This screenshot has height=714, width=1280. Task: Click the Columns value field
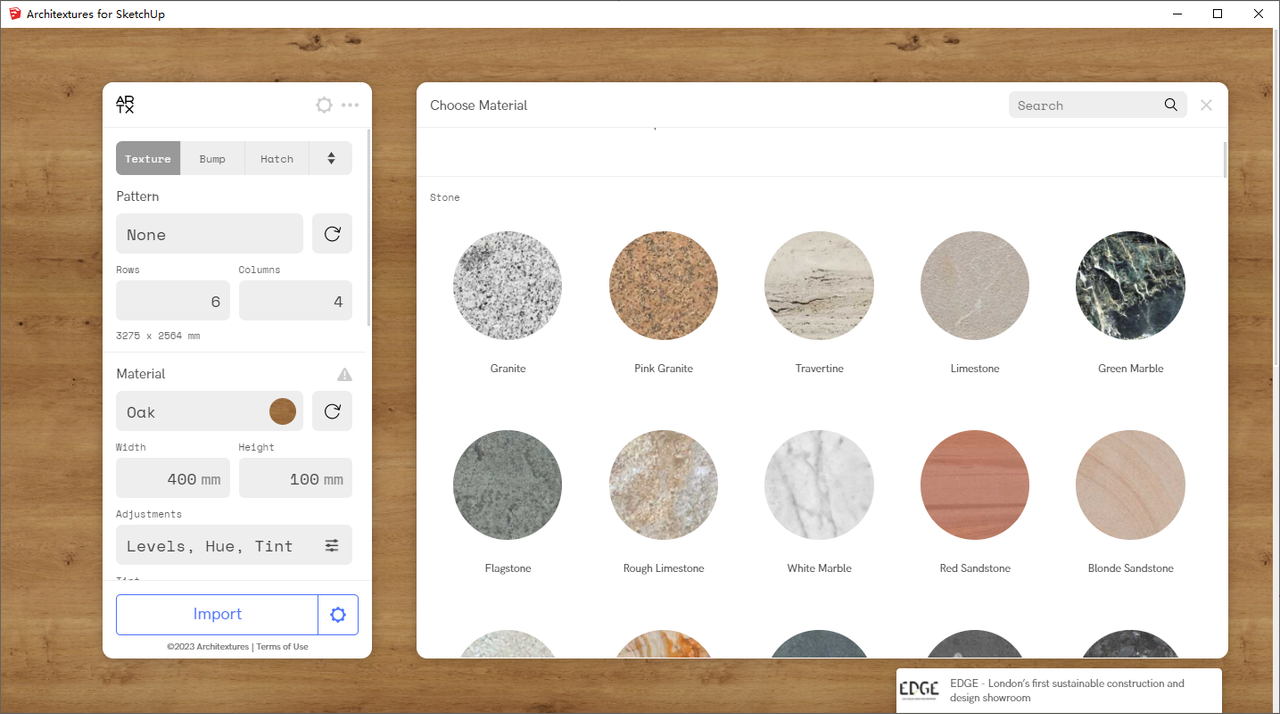[295, 301]
